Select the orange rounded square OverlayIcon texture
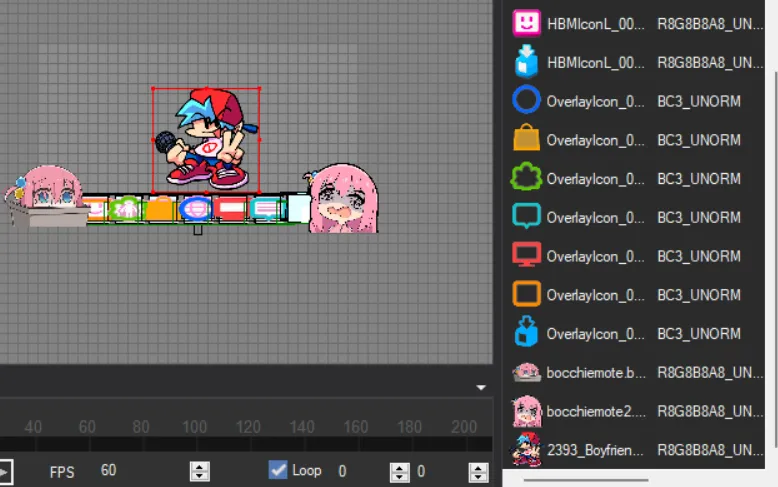Screen dimensions: 778x487 (594, 295)
